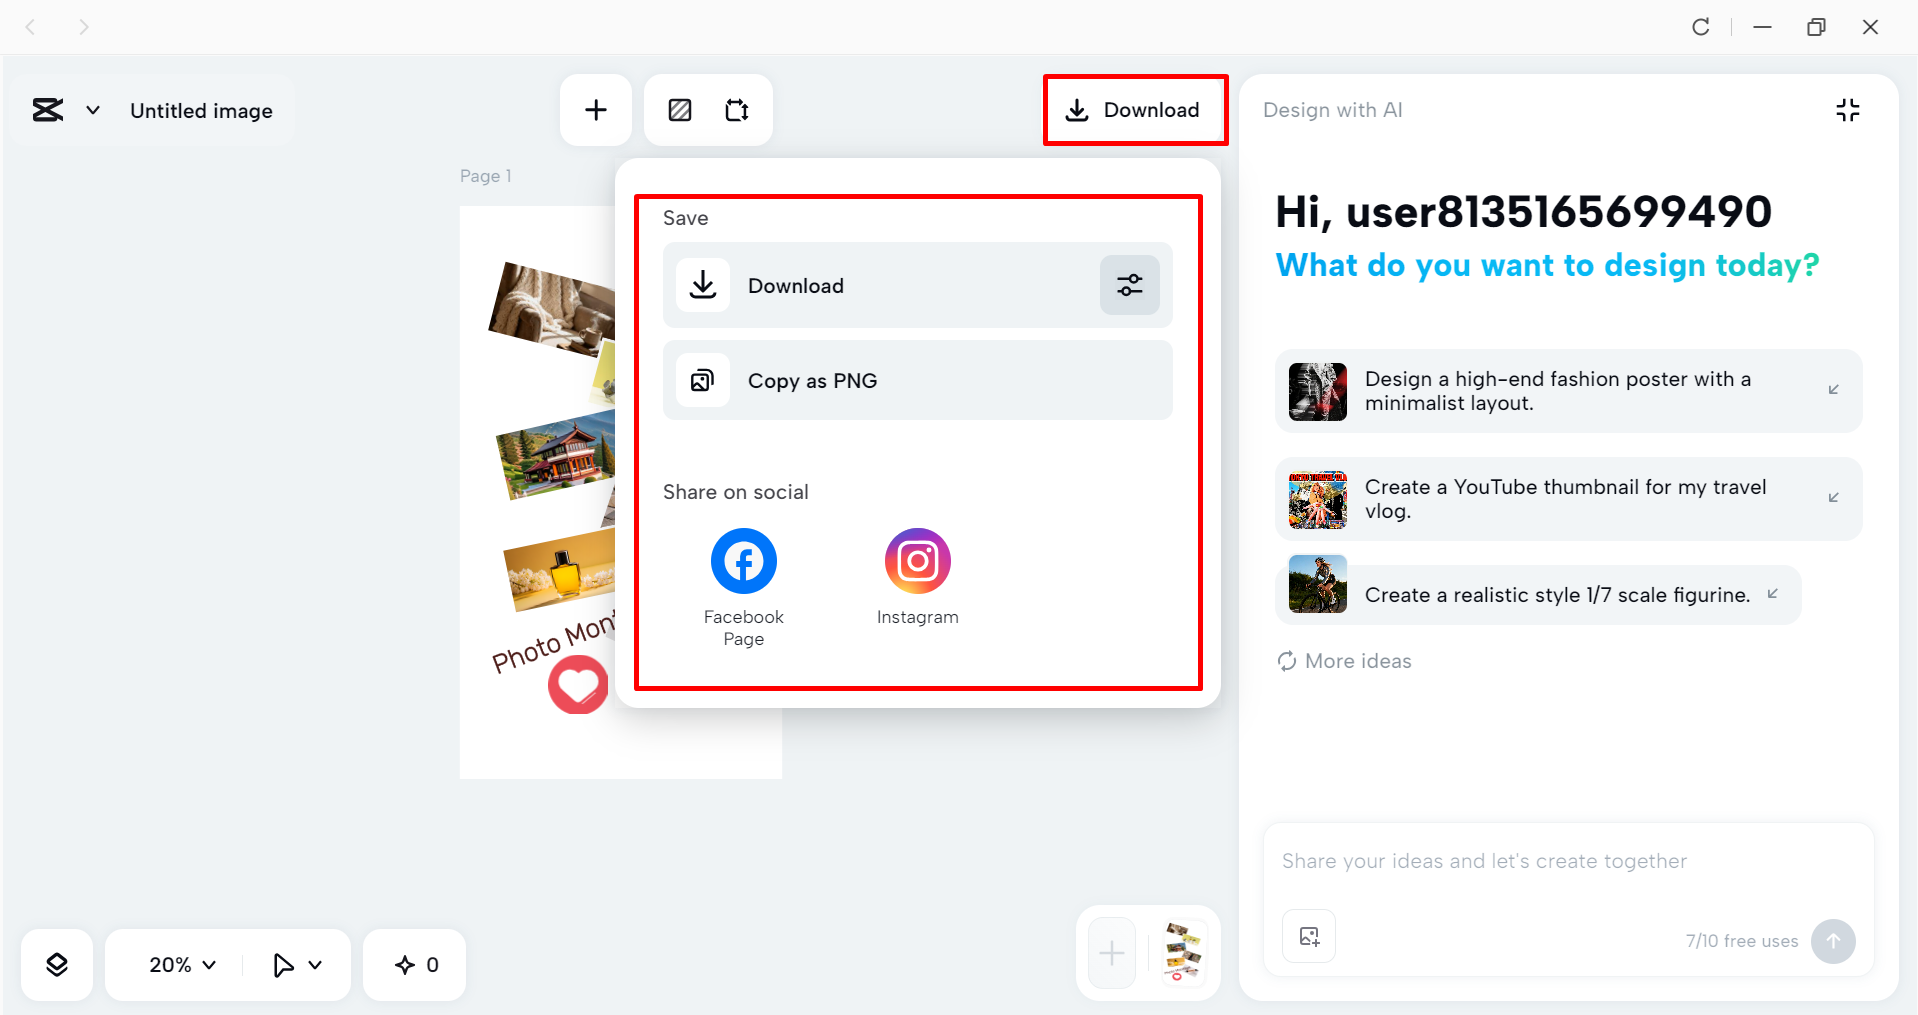Open the layers panel icon

point(57,965)
